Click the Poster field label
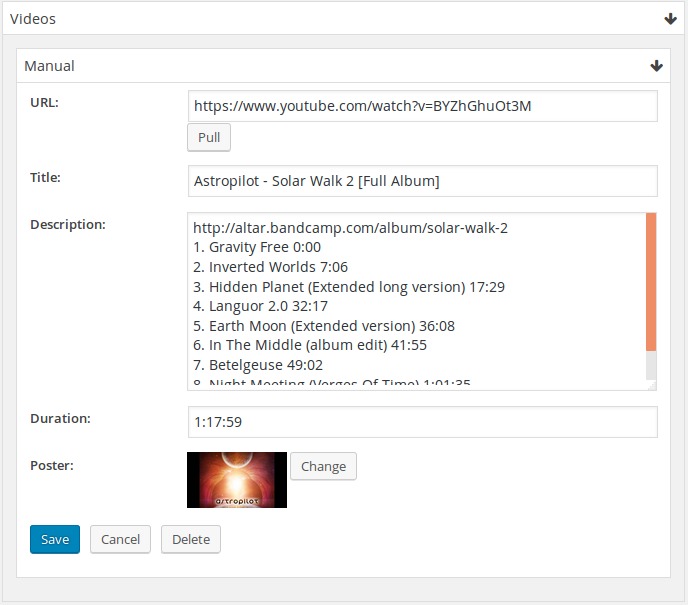The width and height of the screenshot is (688, 605). coord(53,464)
